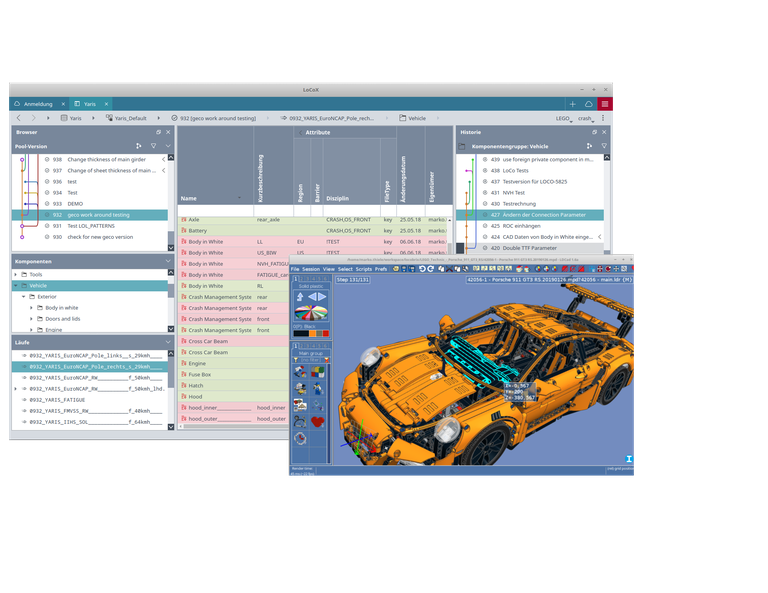This screenshot has width=768, height=593.
Task: Collapse the Komponenten panel with its chevron
Action: [x=168, y=261]
